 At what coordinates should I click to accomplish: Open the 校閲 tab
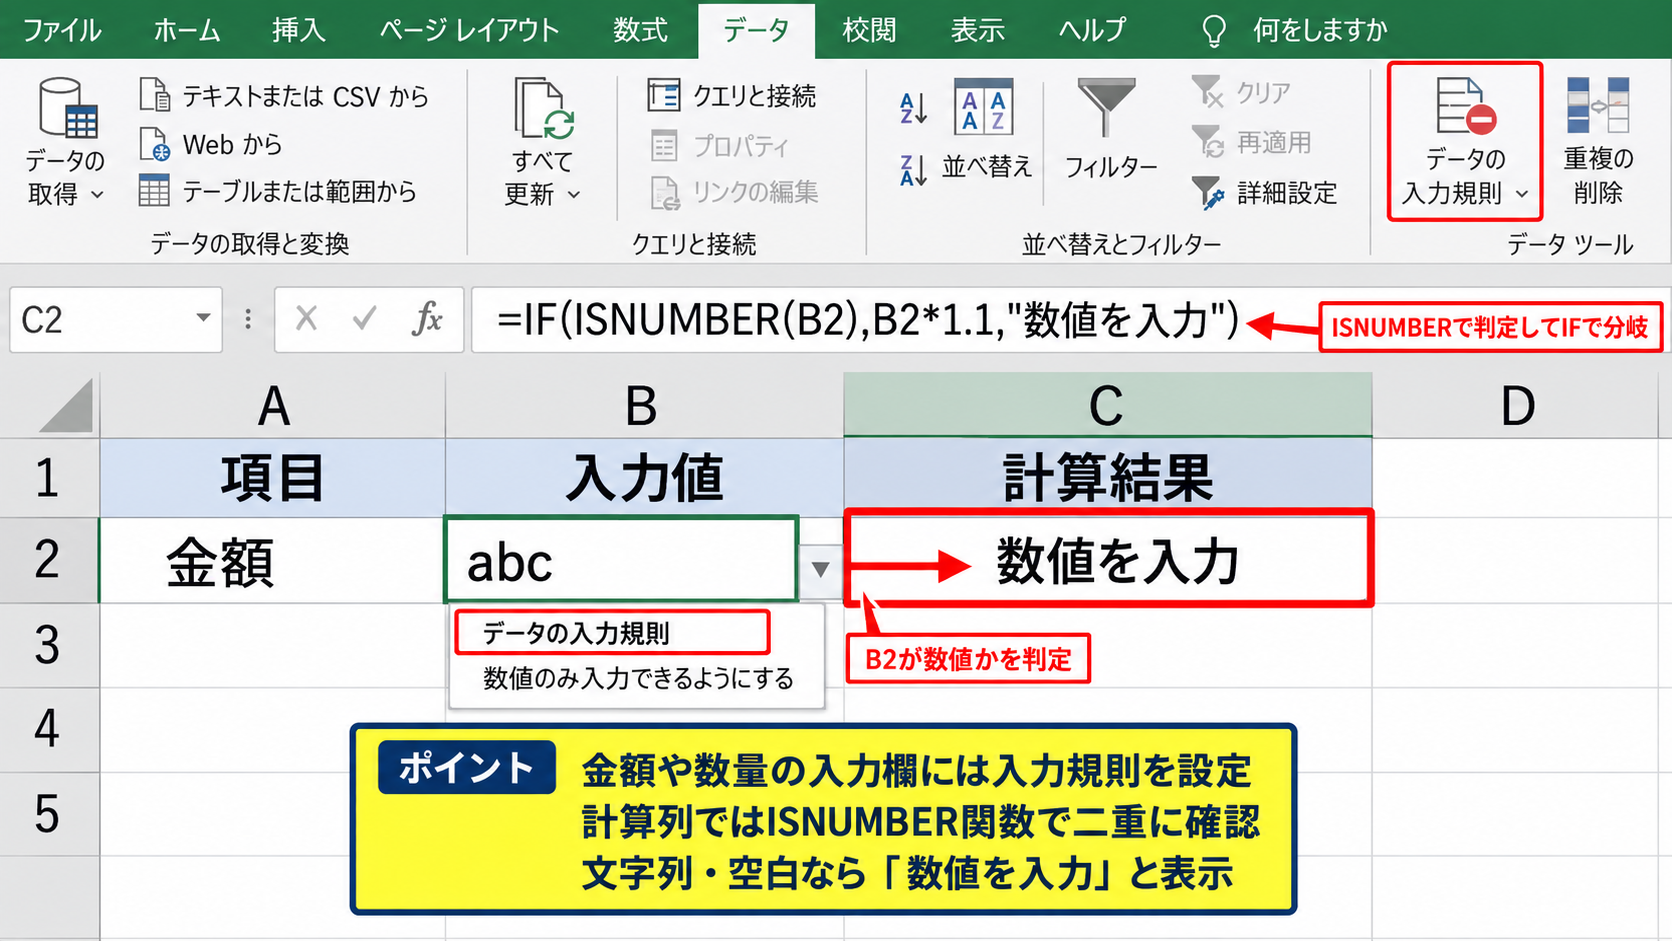click(x=869, y=30)
